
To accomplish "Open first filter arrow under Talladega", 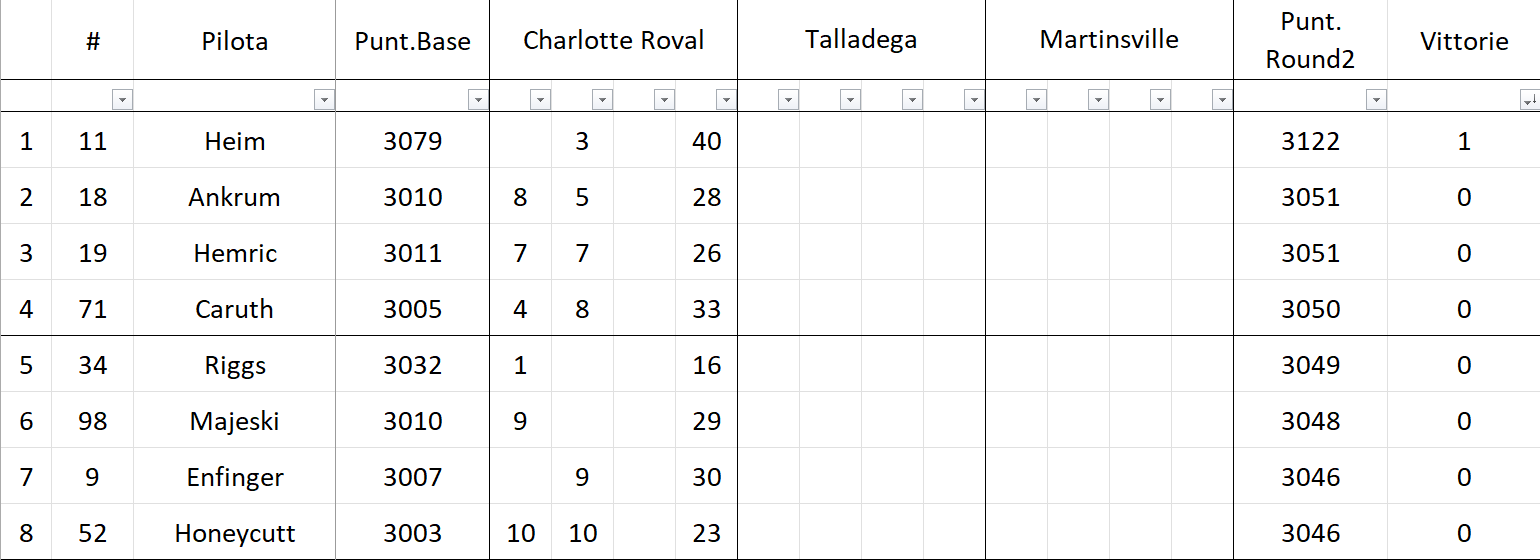I will point(788,100).
